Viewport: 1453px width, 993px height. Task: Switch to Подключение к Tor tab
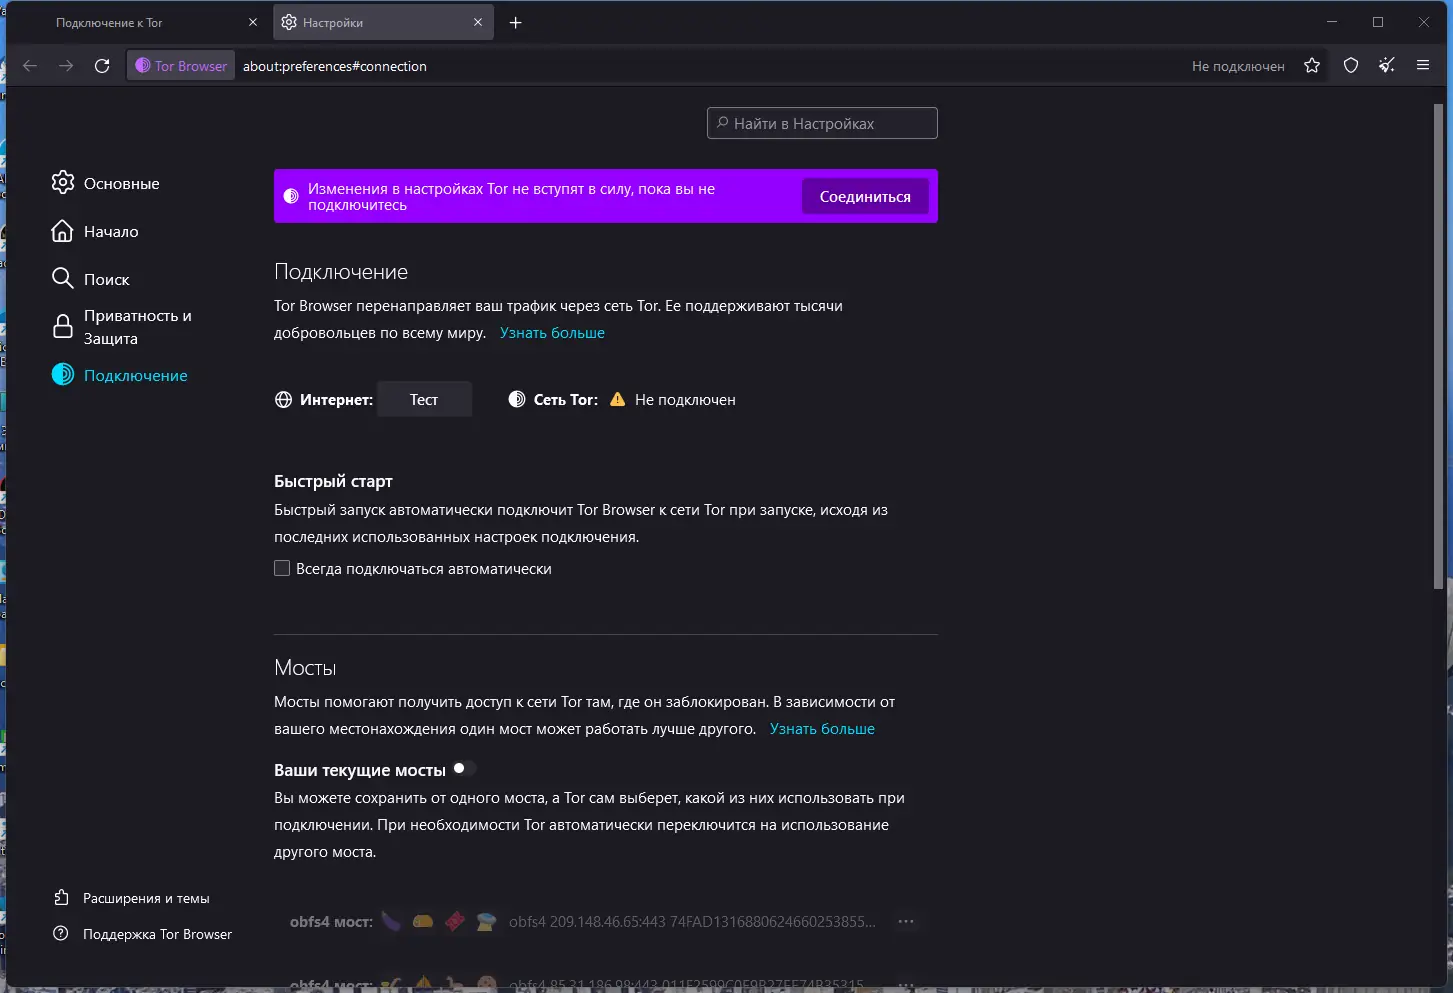(x=140, y=23)
